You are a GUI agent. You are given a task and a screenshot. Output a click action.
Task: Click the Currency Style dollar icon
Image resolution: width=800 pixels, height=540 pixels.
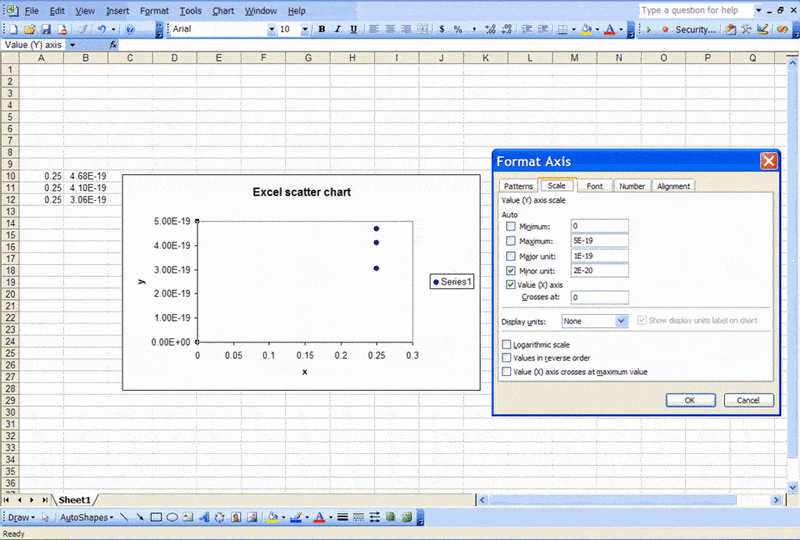click(443, 30)
